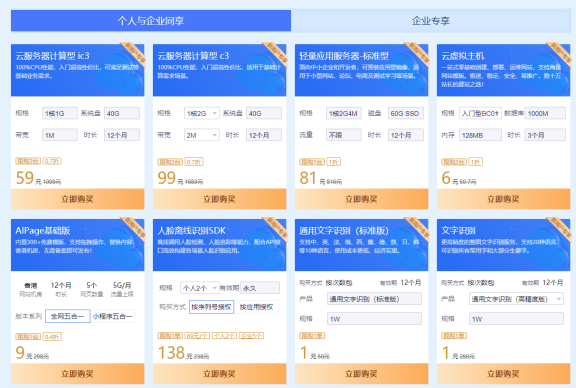Buy 云服务器计算型 ic3 with 立即购买
Screen dimensions: 576x388
[x=78, y=199]
